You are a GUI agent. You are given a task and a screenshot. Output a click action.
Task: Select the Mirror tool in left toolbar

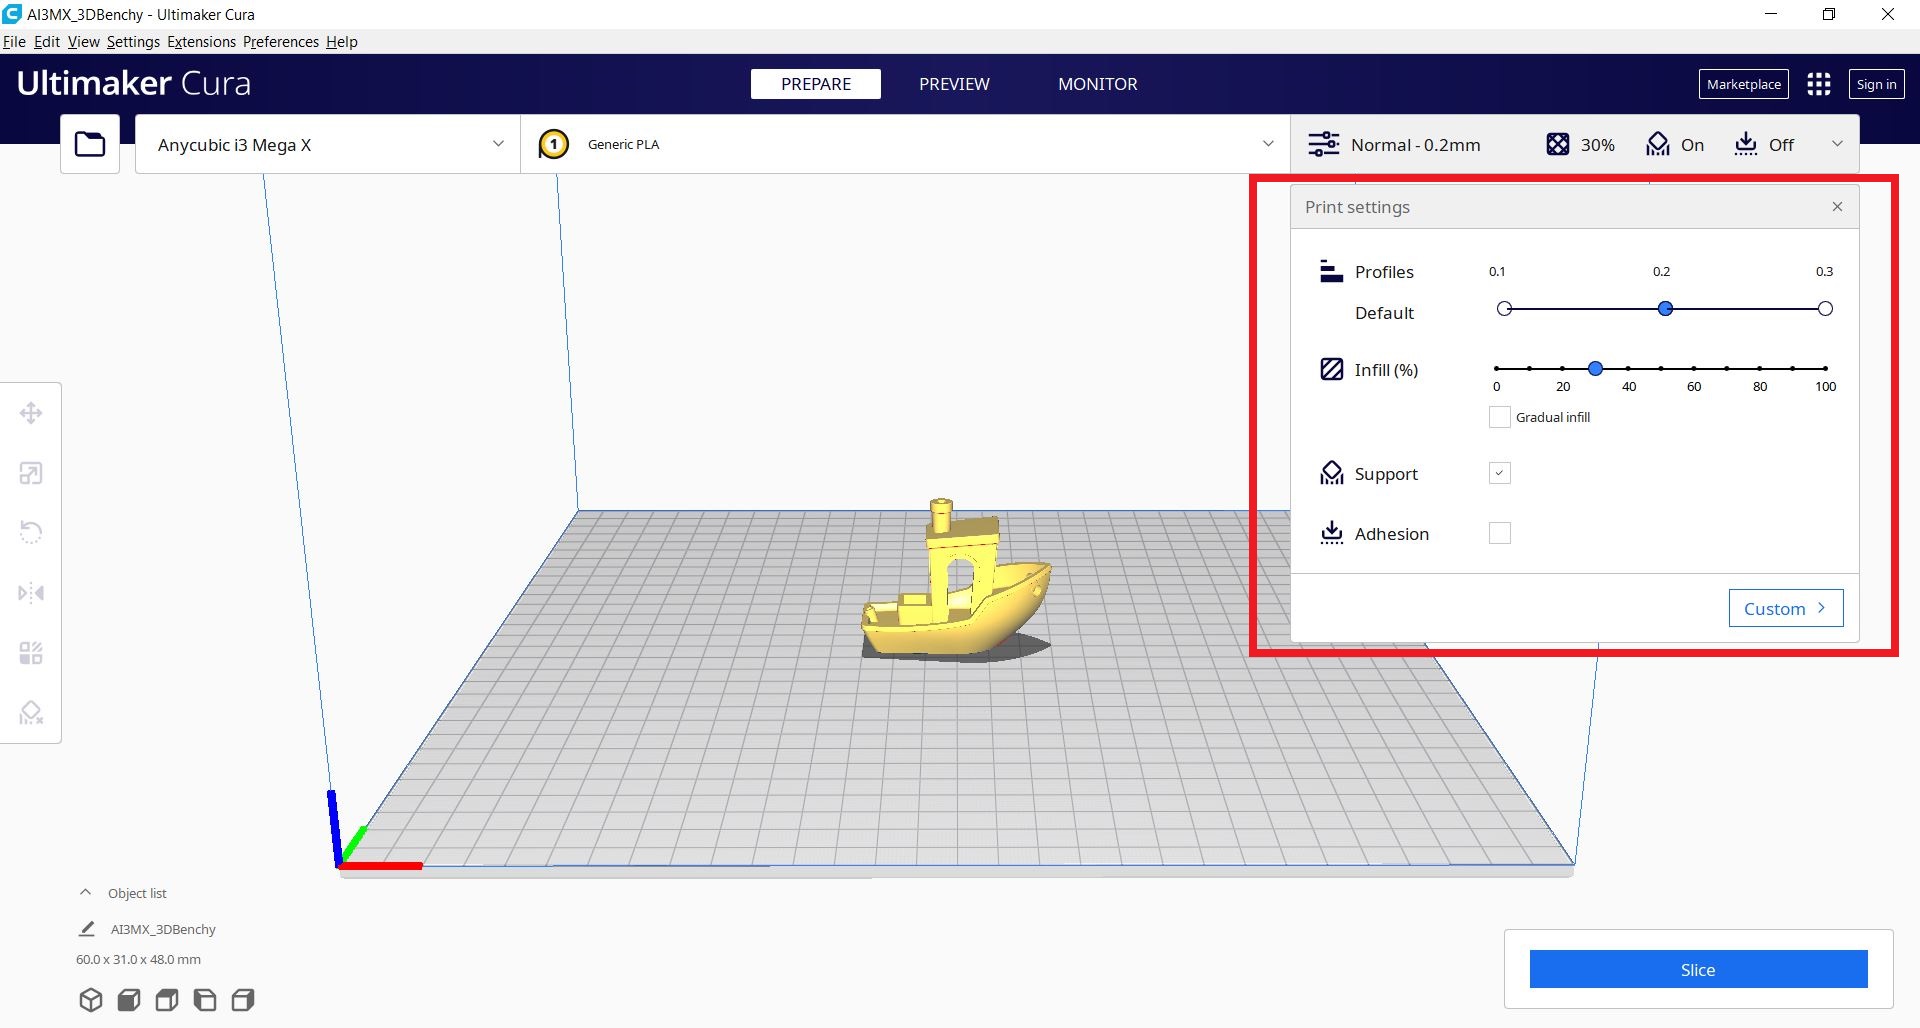[31, 593]
